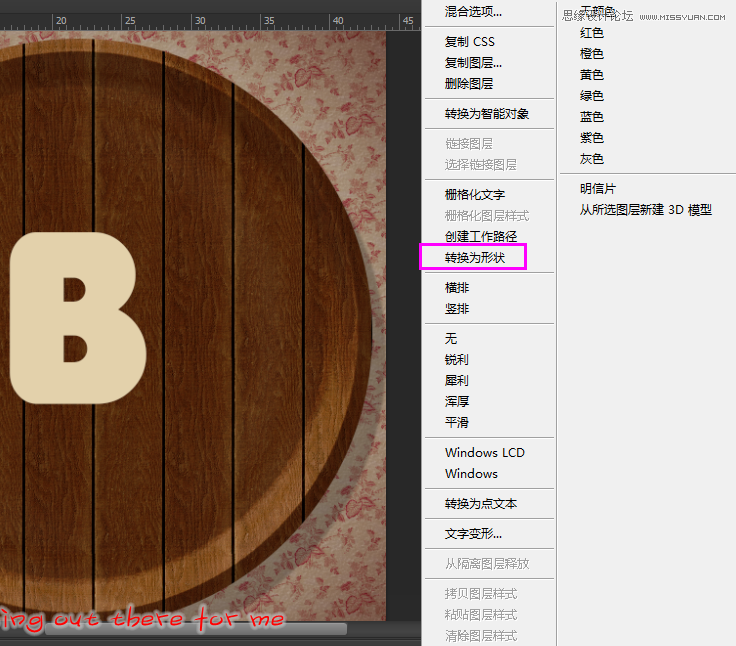Choose anti-alias option 无
This screenshot has width=736, height=646.
click(x=451, y=338)
